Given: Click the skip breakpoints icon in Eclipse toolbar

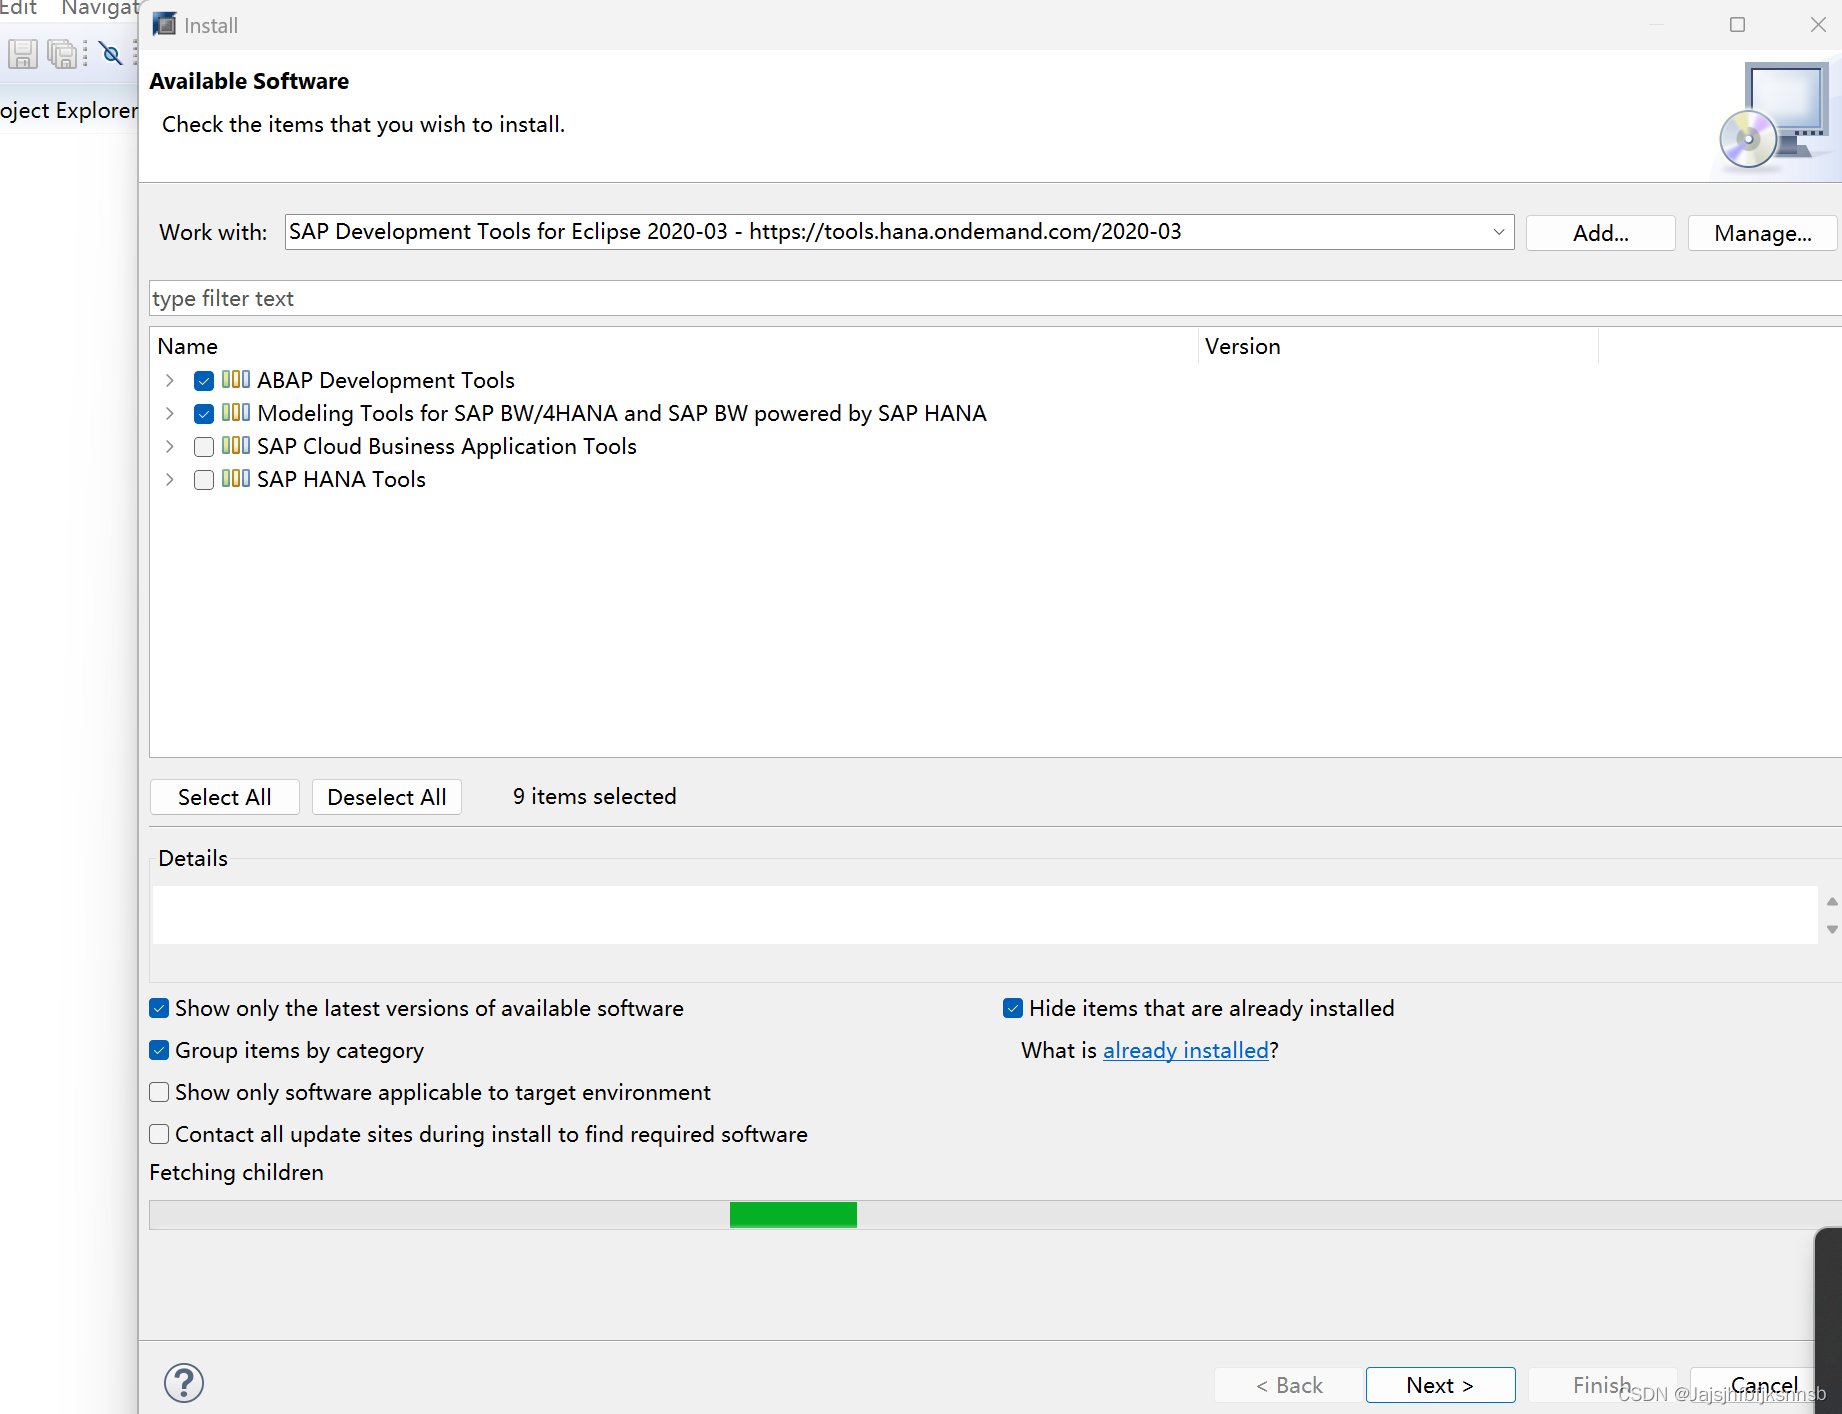Looking at the screenshot, I should click(111, 53).
